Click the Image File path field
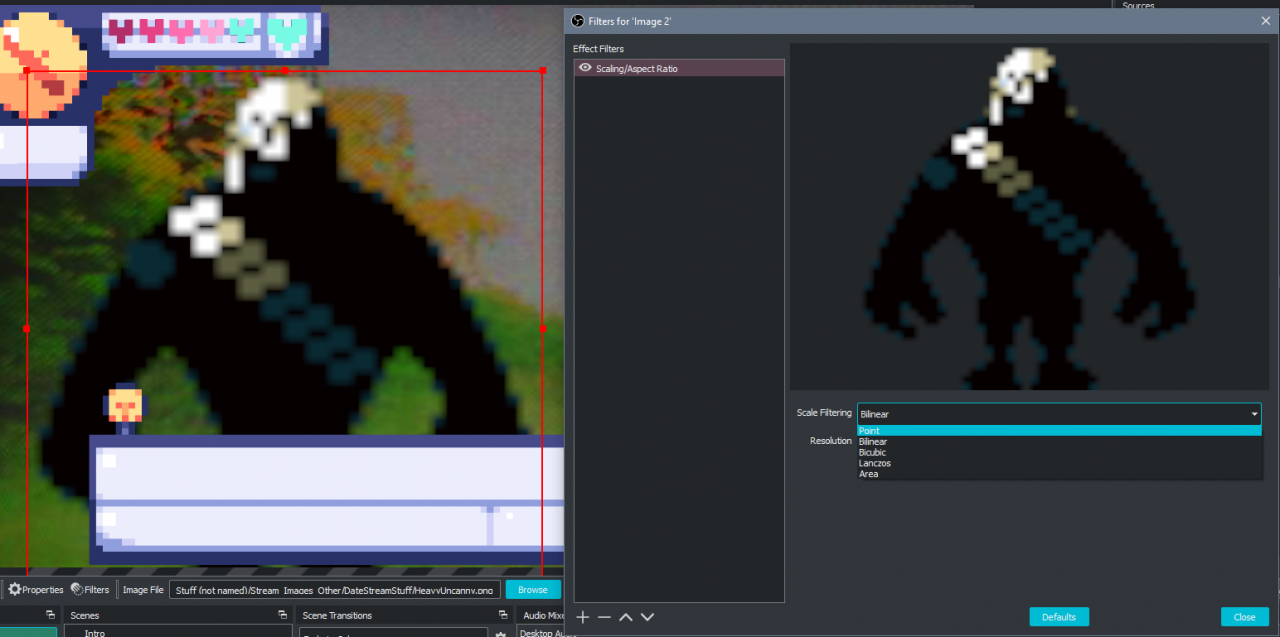 [x=334, y=590]
